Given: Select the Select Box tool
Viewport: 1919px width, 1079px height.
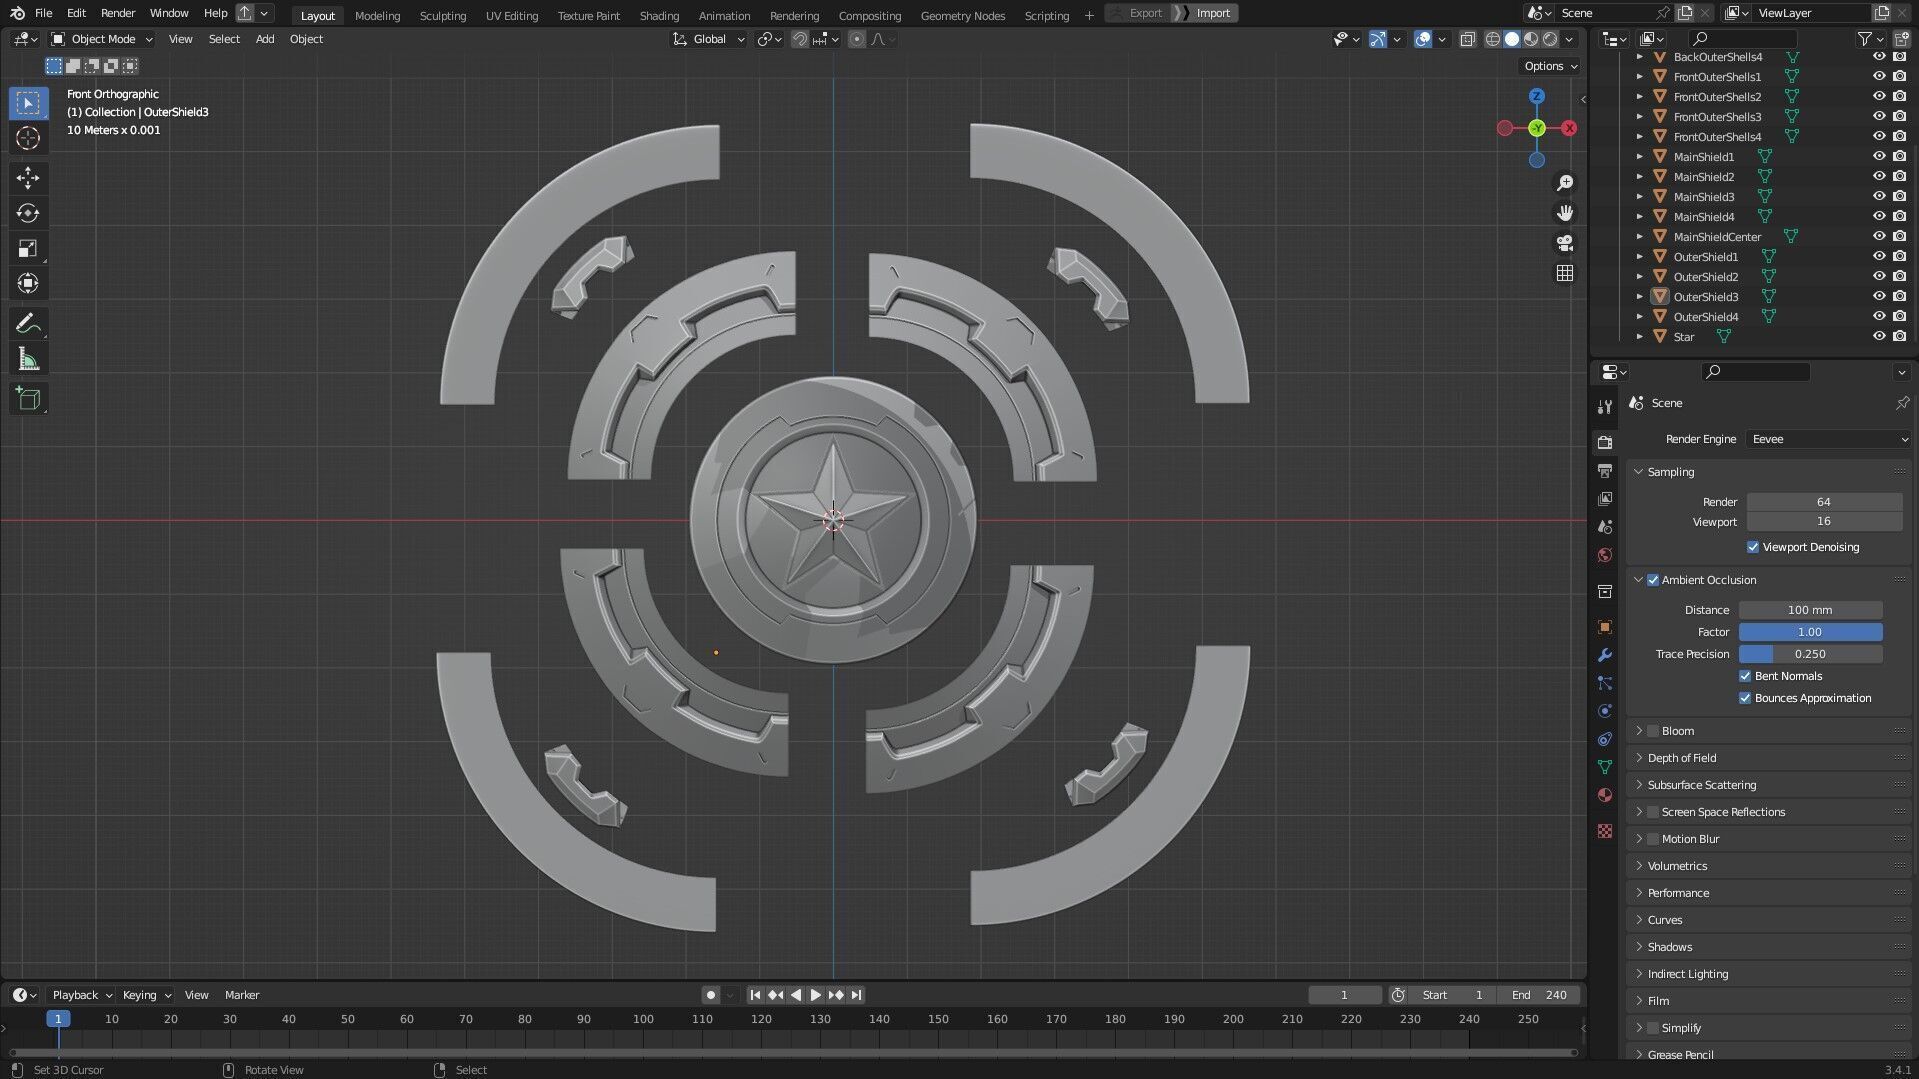Looking at the screenshot, I should coord(28,103).
